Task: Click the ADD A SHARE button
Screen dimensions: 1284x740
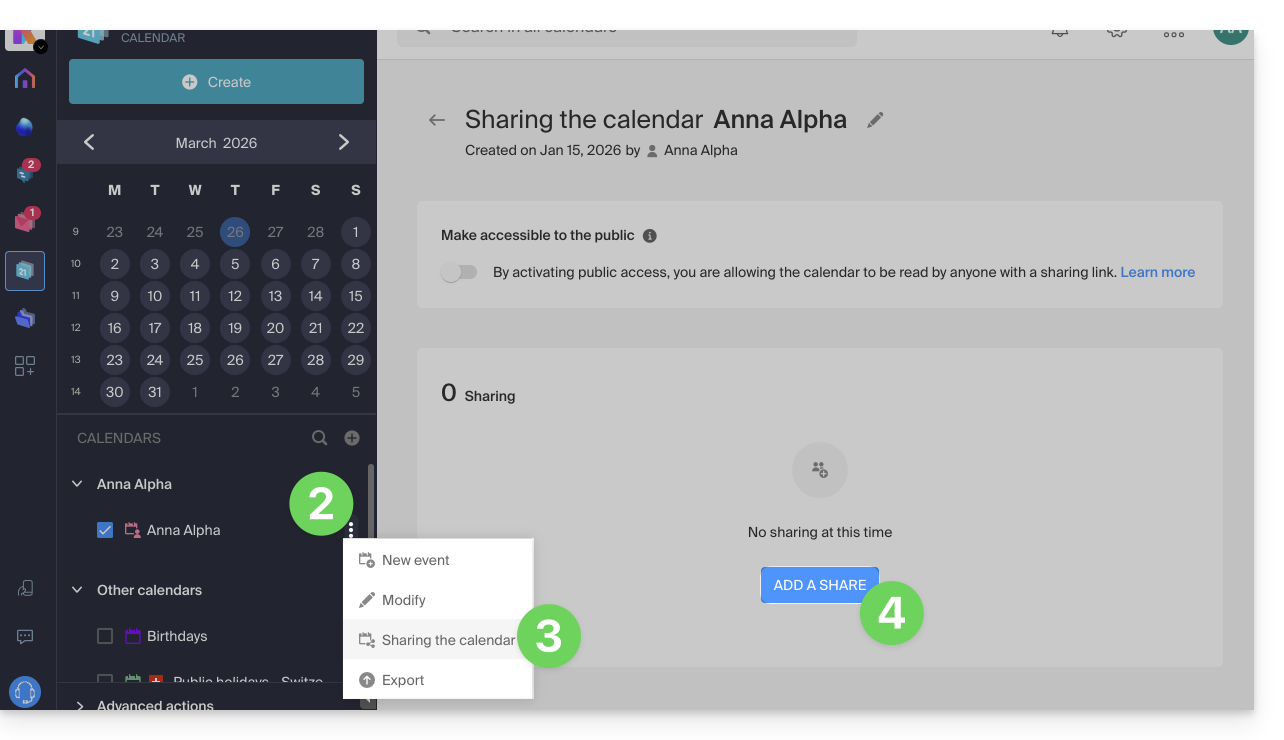Action: [x=819, y=585]
